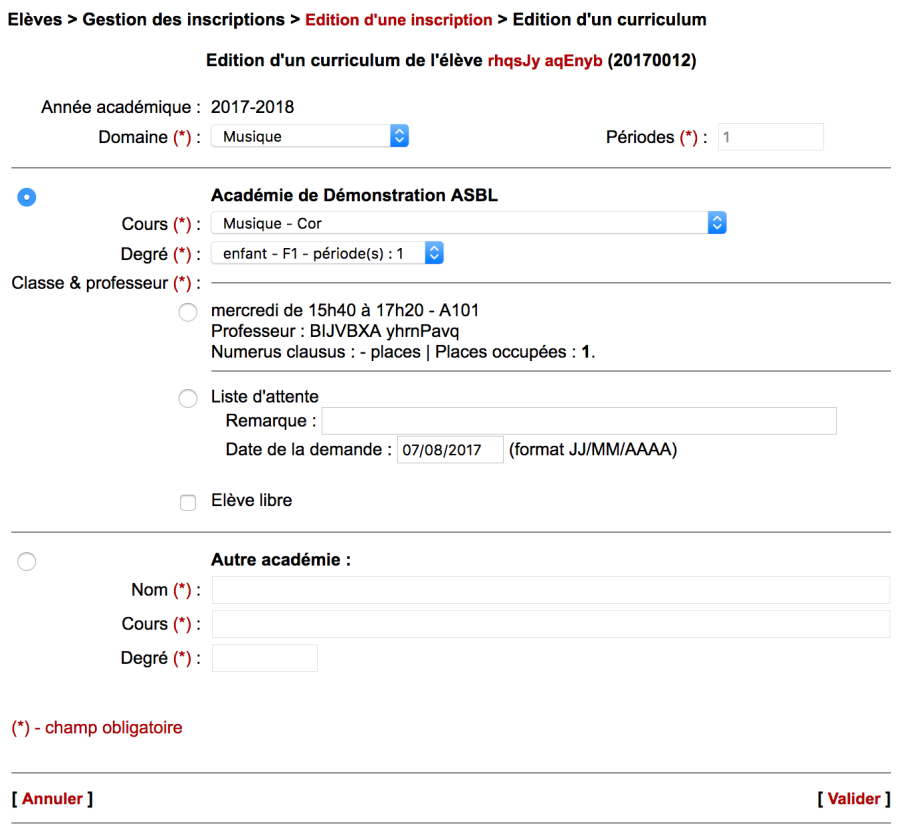Click the Date de la demande field
This screenshot has width=899, height=833.
coord(450,449)
